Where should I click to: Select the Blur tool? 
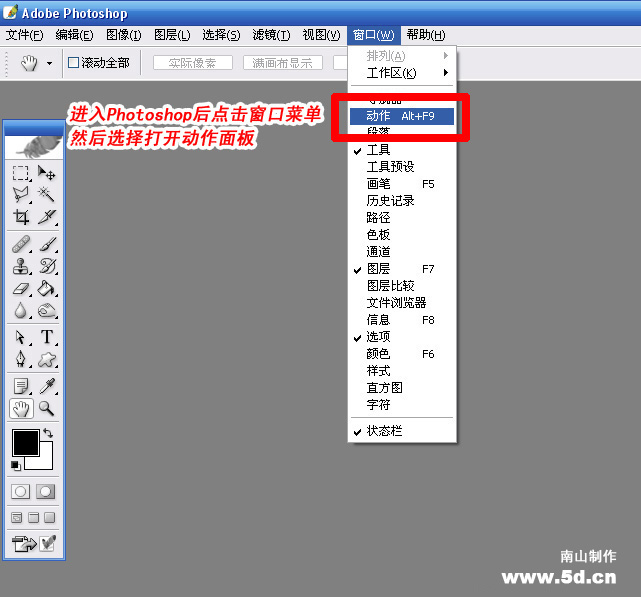point(20,311)
